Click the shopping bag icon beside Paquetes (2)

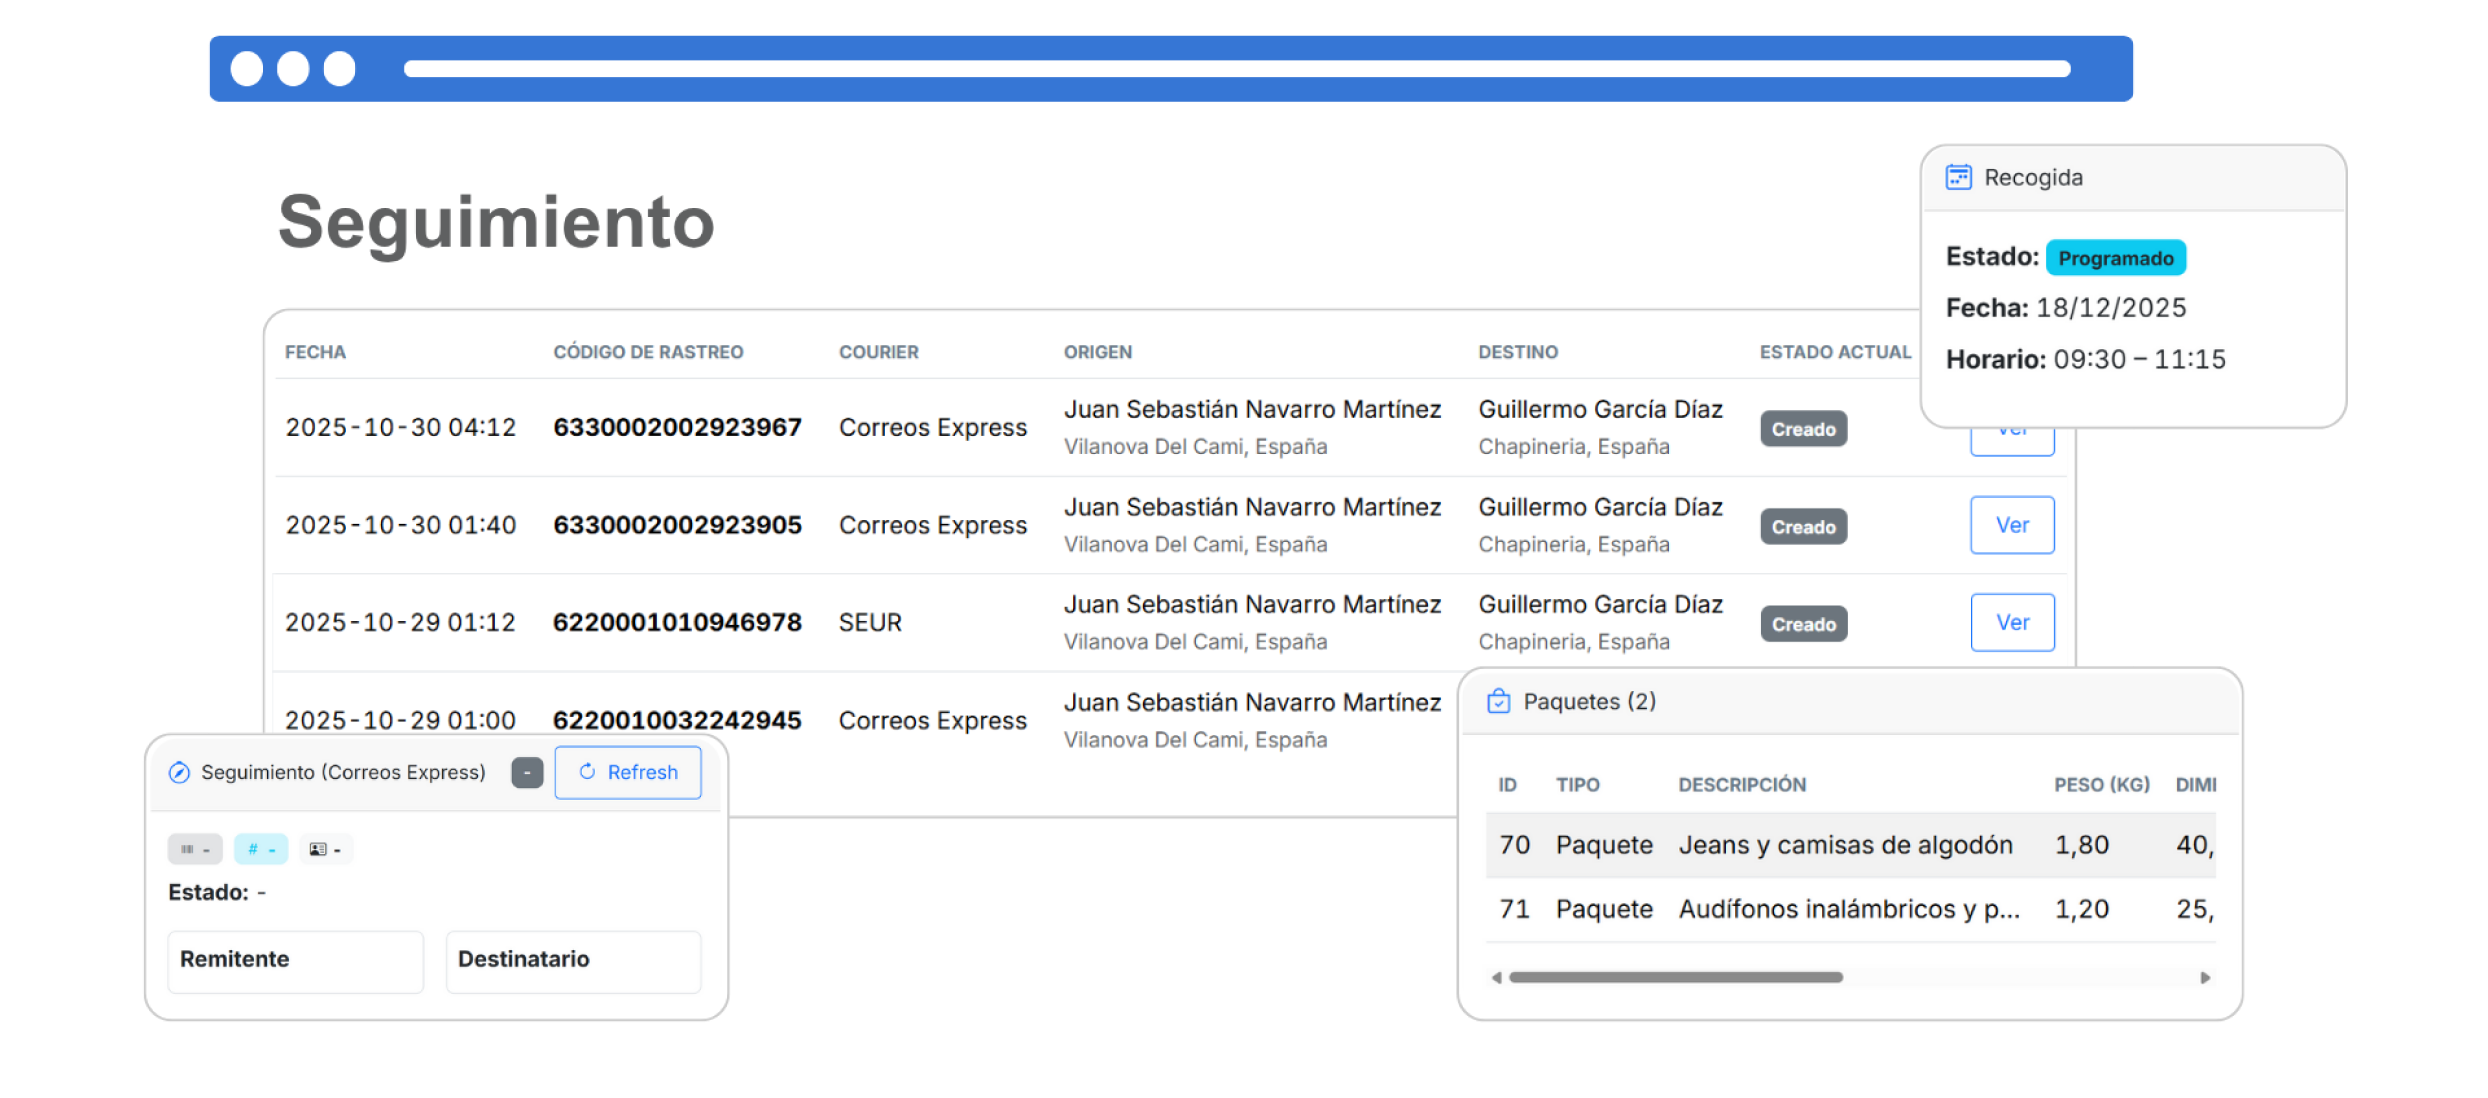(x=1498, y=701)
